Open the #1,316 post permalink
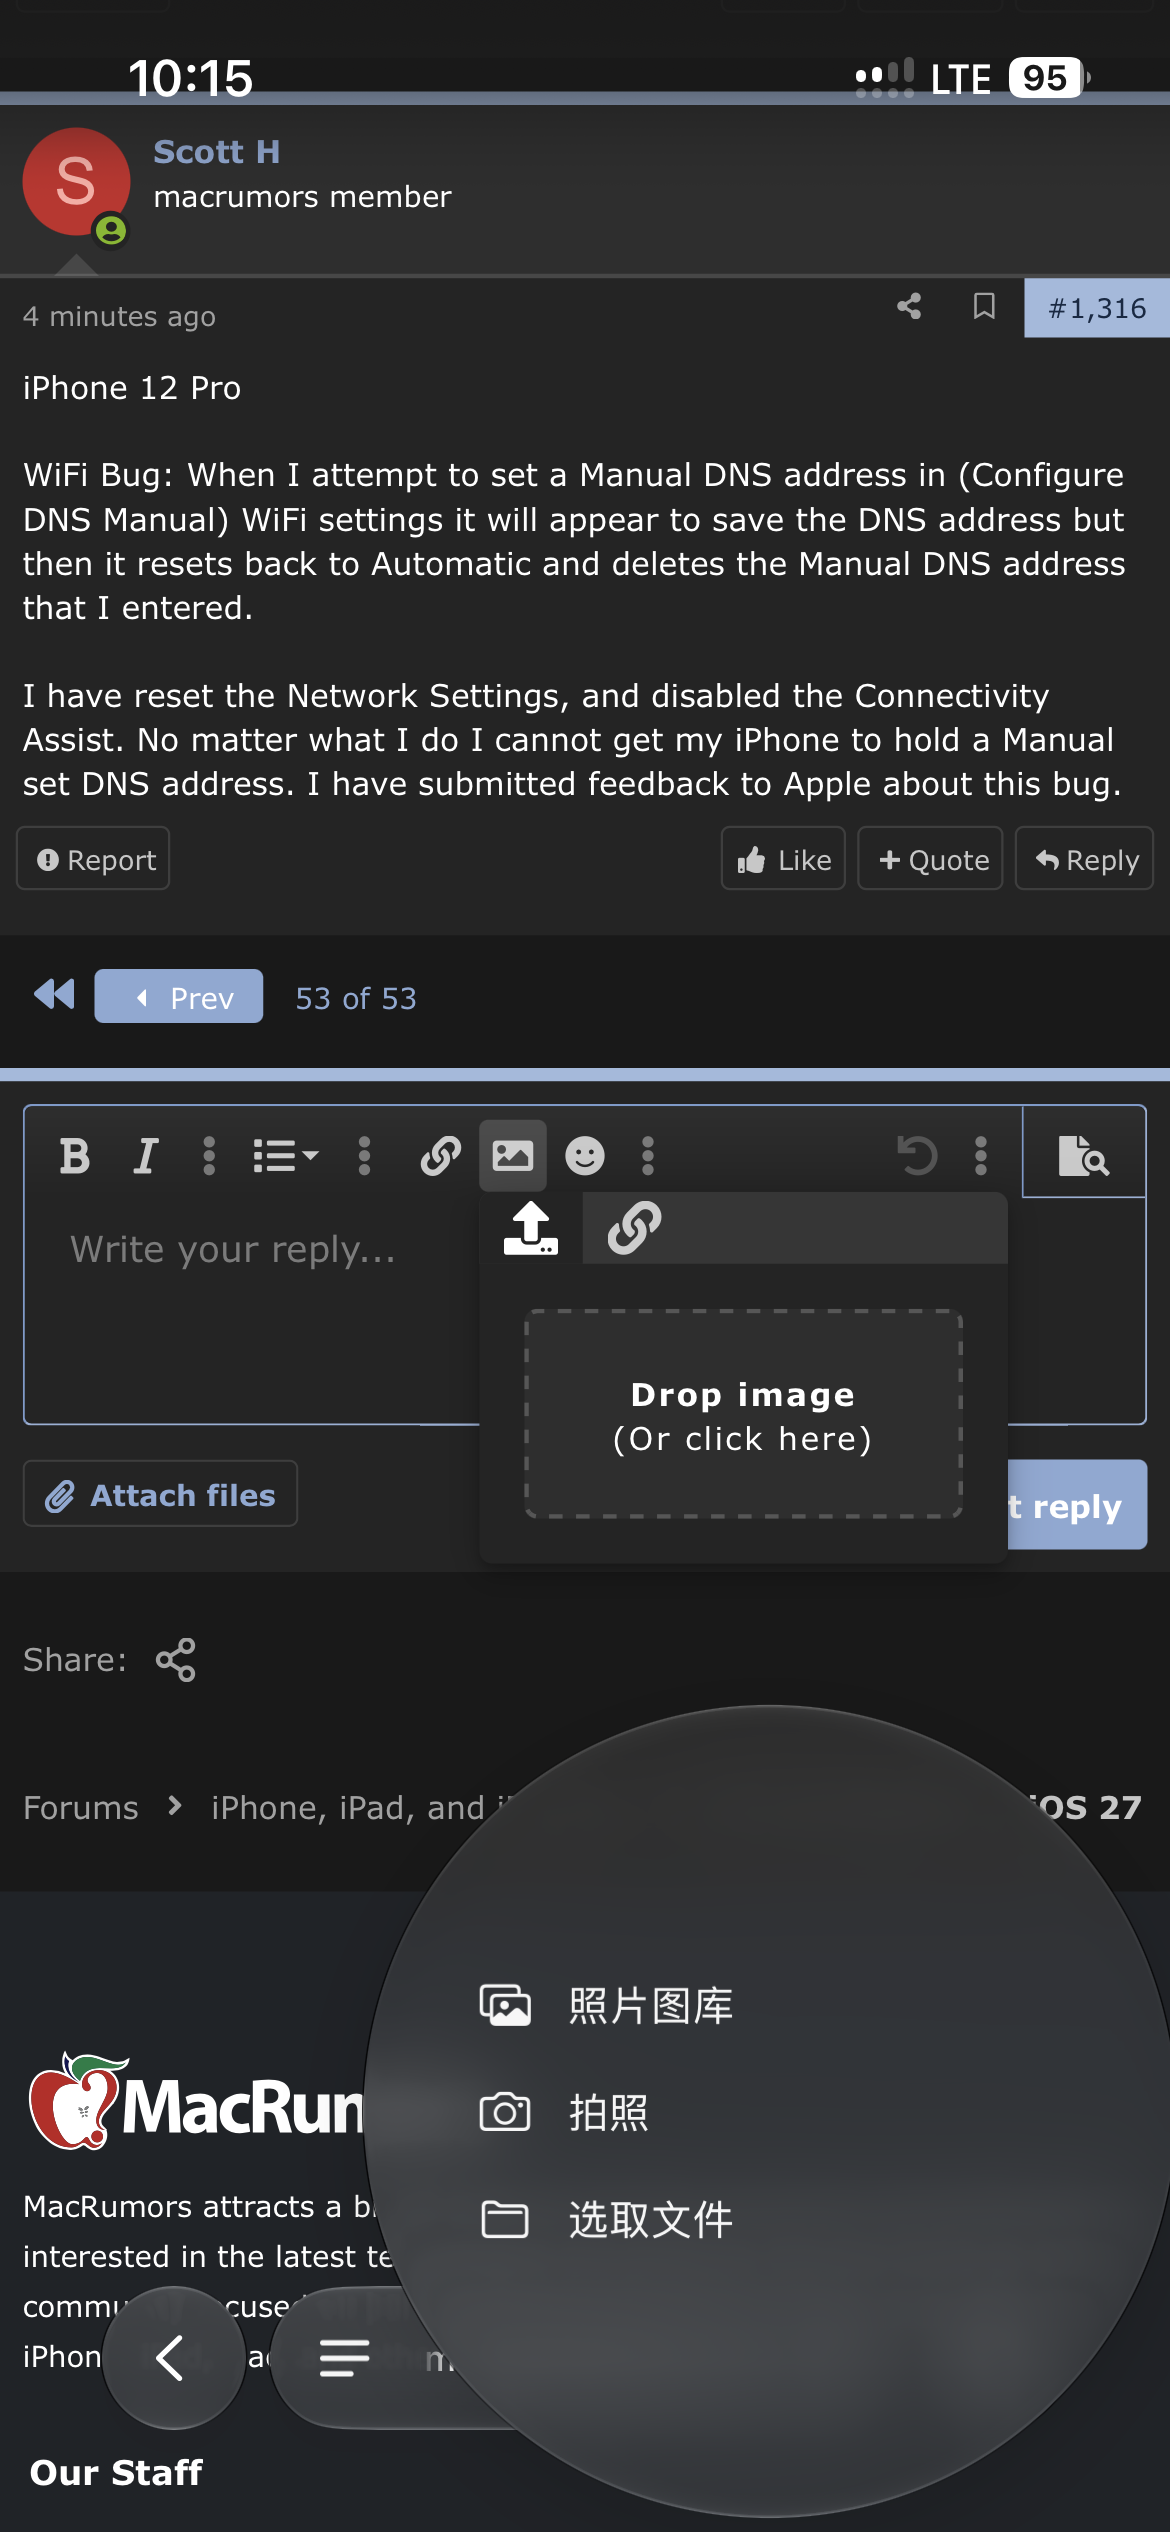This screenshot has width=1170, height=2532. (1097, 308)
